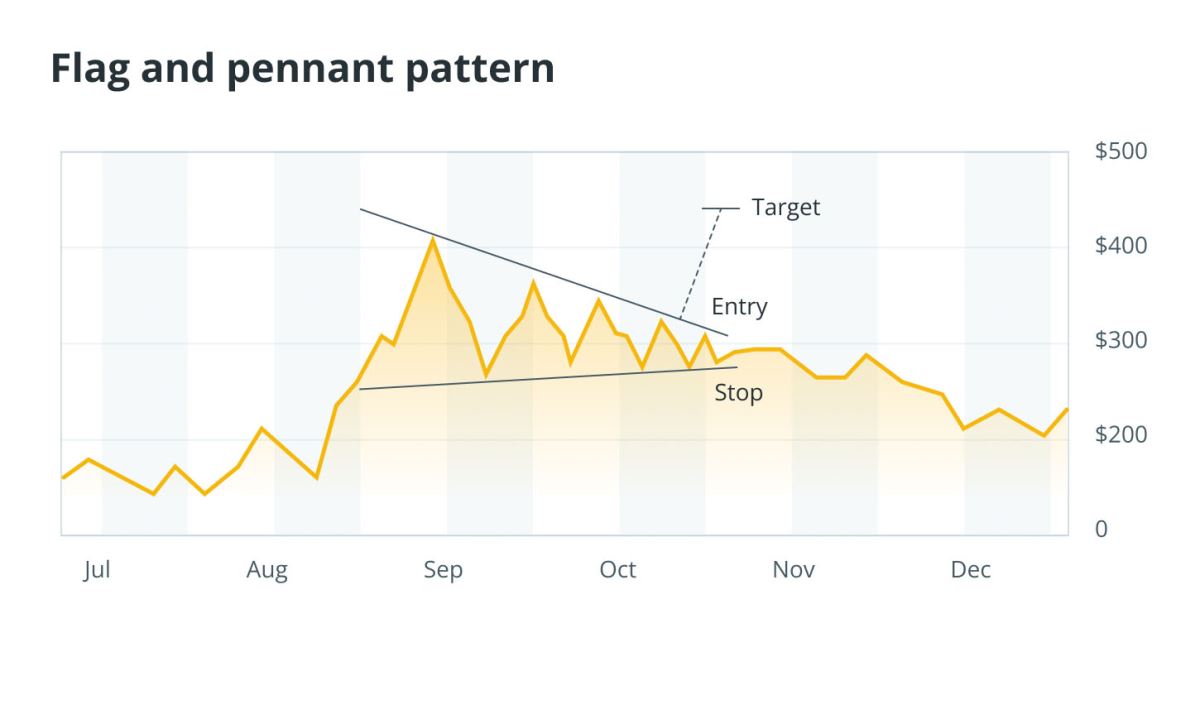Viewport: 1200px width, 714px height.
Task: Click the Dec month label
Action: coord(970,570)
